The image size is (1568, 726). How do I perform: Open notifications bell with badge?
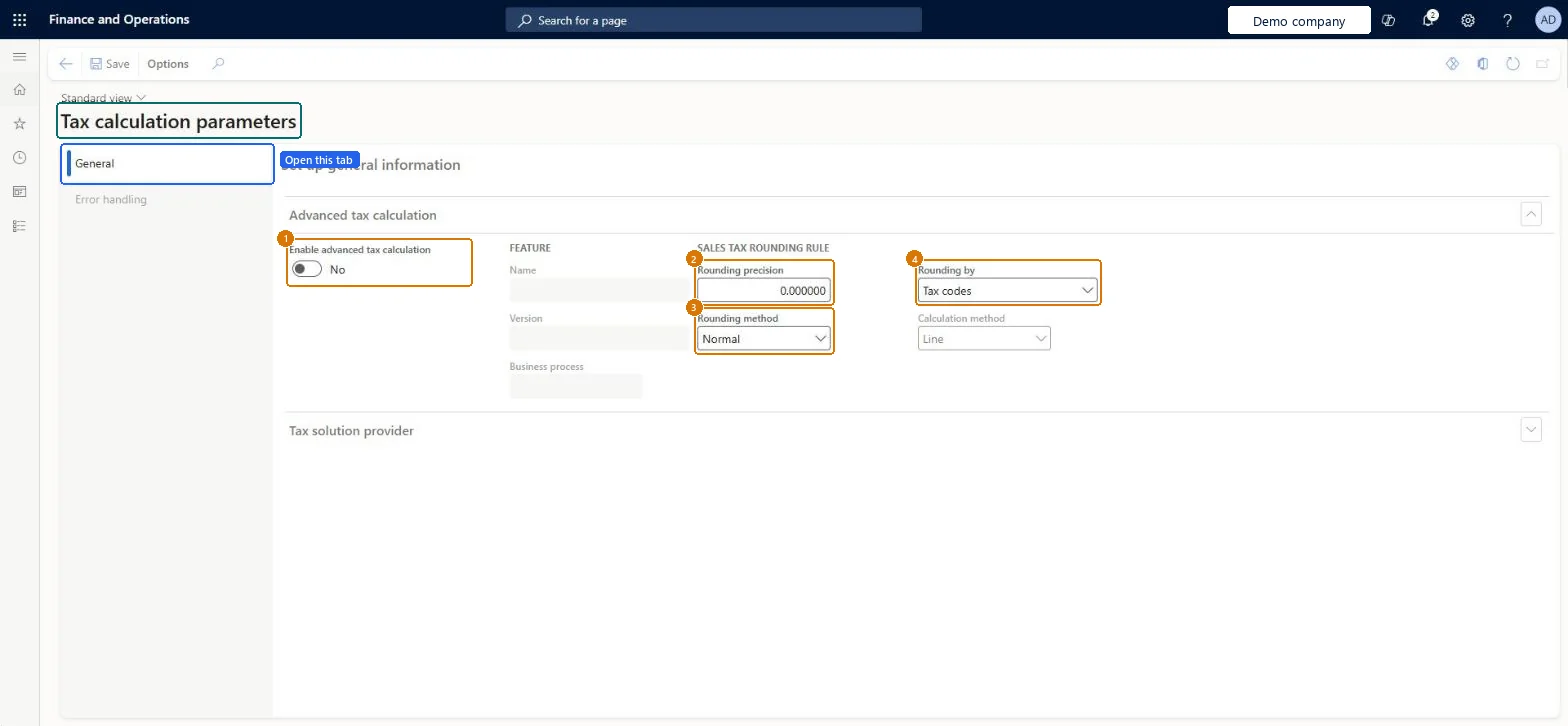pos(1428,20)
